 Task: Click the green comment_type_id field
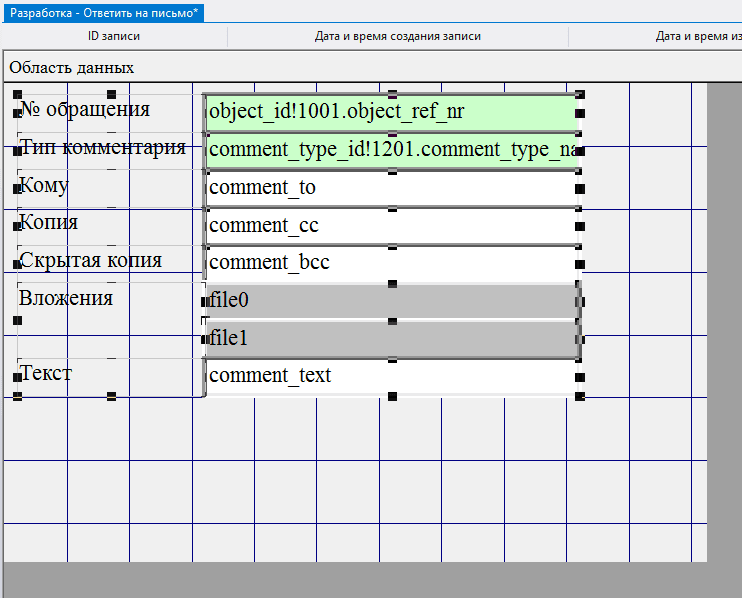click(x=390, y=150)
